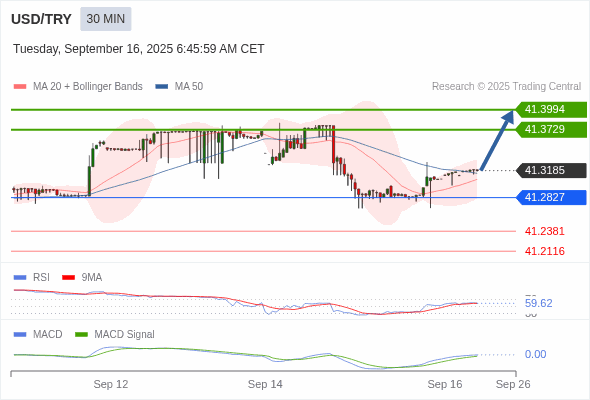Viewport: 590px width, 400px height.
Task: Click the Sep 26 axis label
Action: click(x=513, y=384)
